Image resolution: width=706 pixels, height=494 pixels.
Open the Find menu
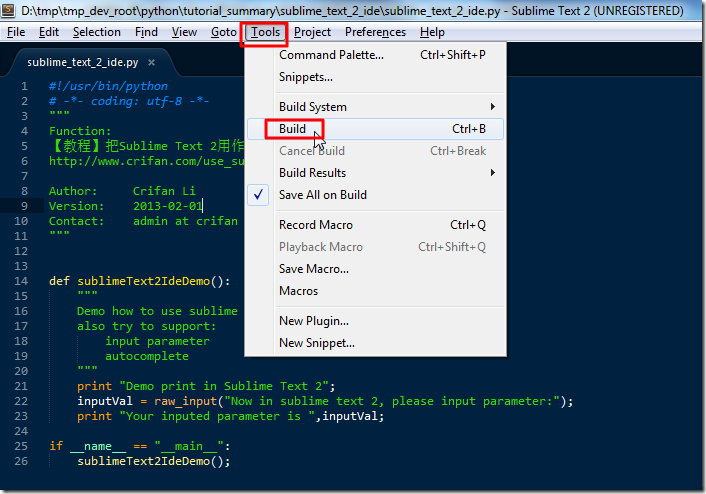tap(146, 32)
